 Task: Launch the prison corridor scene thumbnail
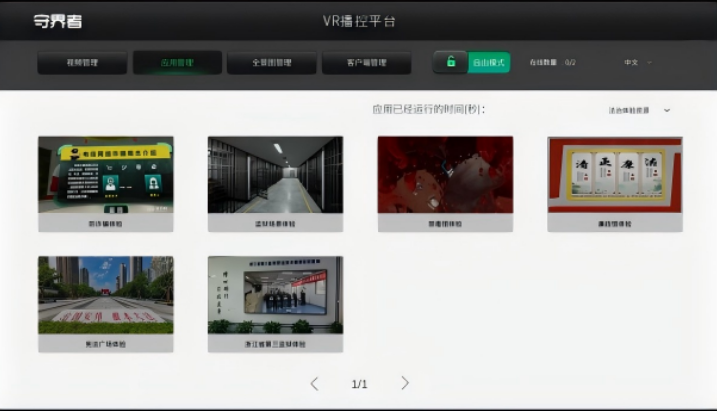(275, 175)
